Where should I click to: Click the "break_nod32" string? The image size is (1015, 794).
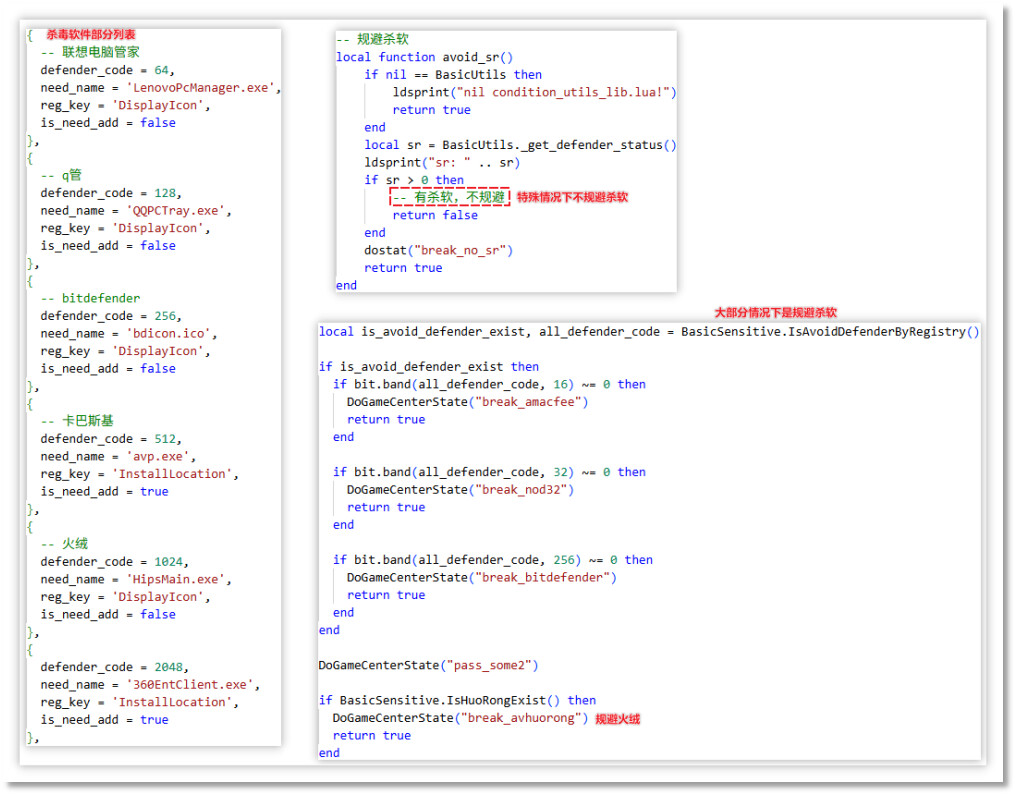[x=526, y=490]
